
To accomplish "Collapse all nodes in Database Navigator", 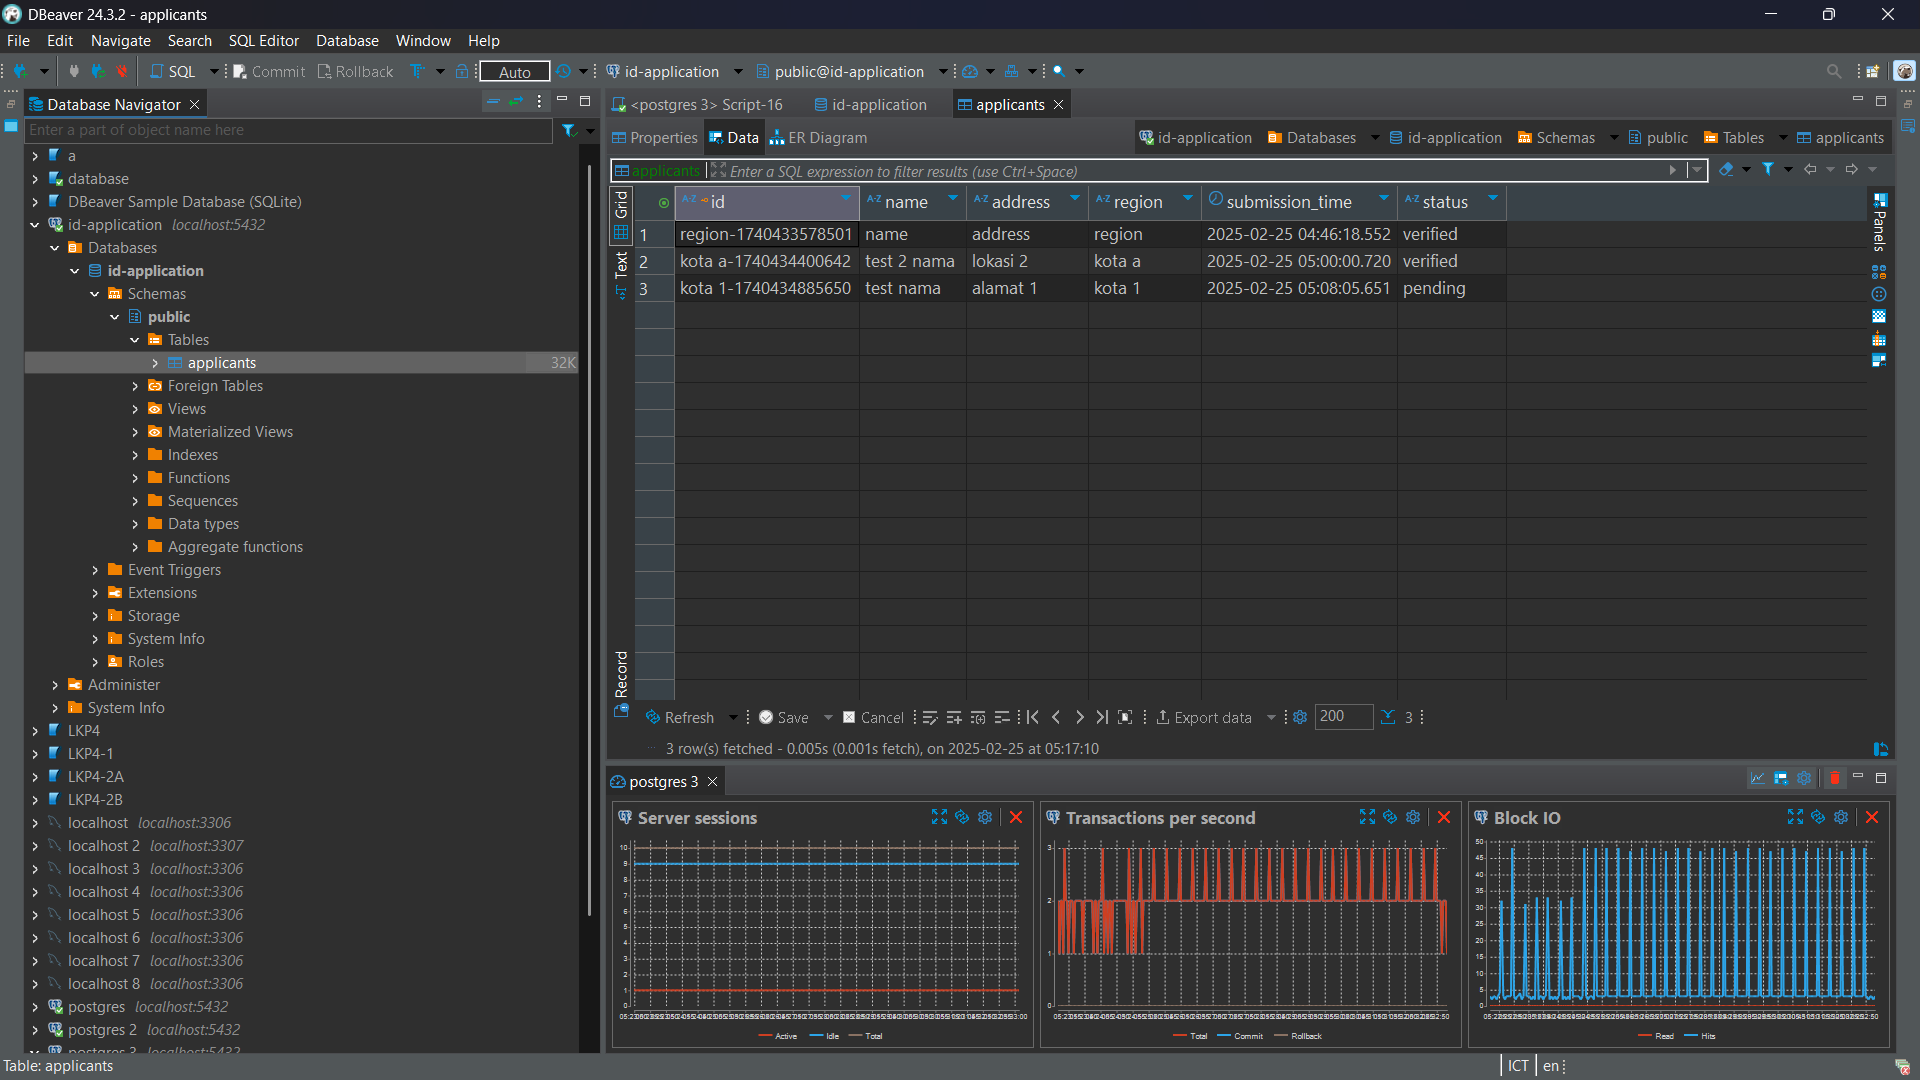I will (x=492, y=103).
